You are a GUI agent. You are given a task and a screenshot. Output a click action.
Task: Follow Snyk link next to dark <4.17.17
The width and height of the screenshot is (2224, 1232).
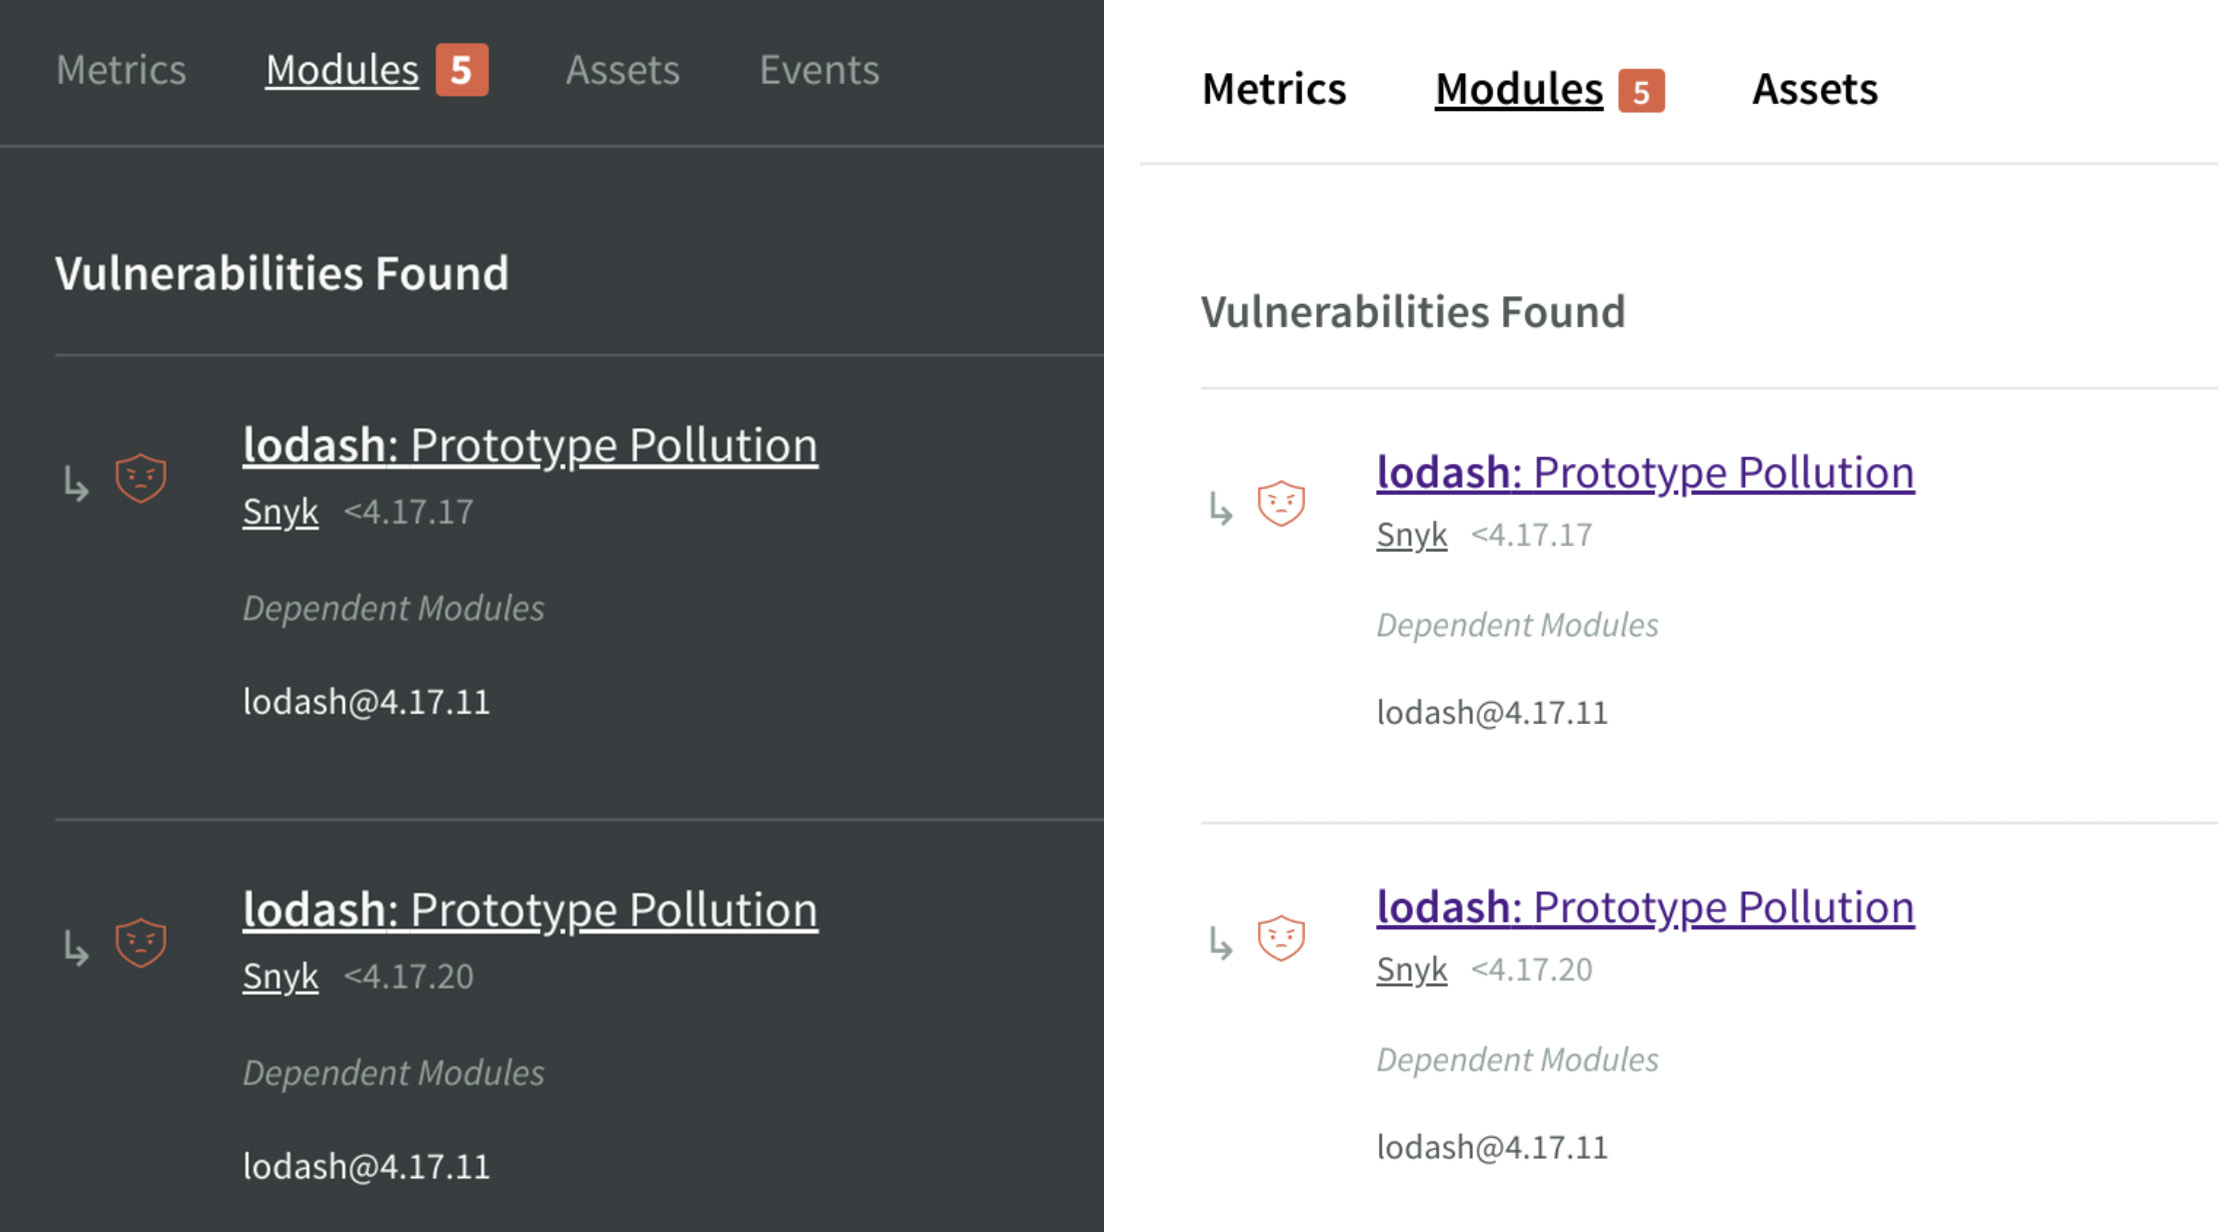tap(280, 512)
